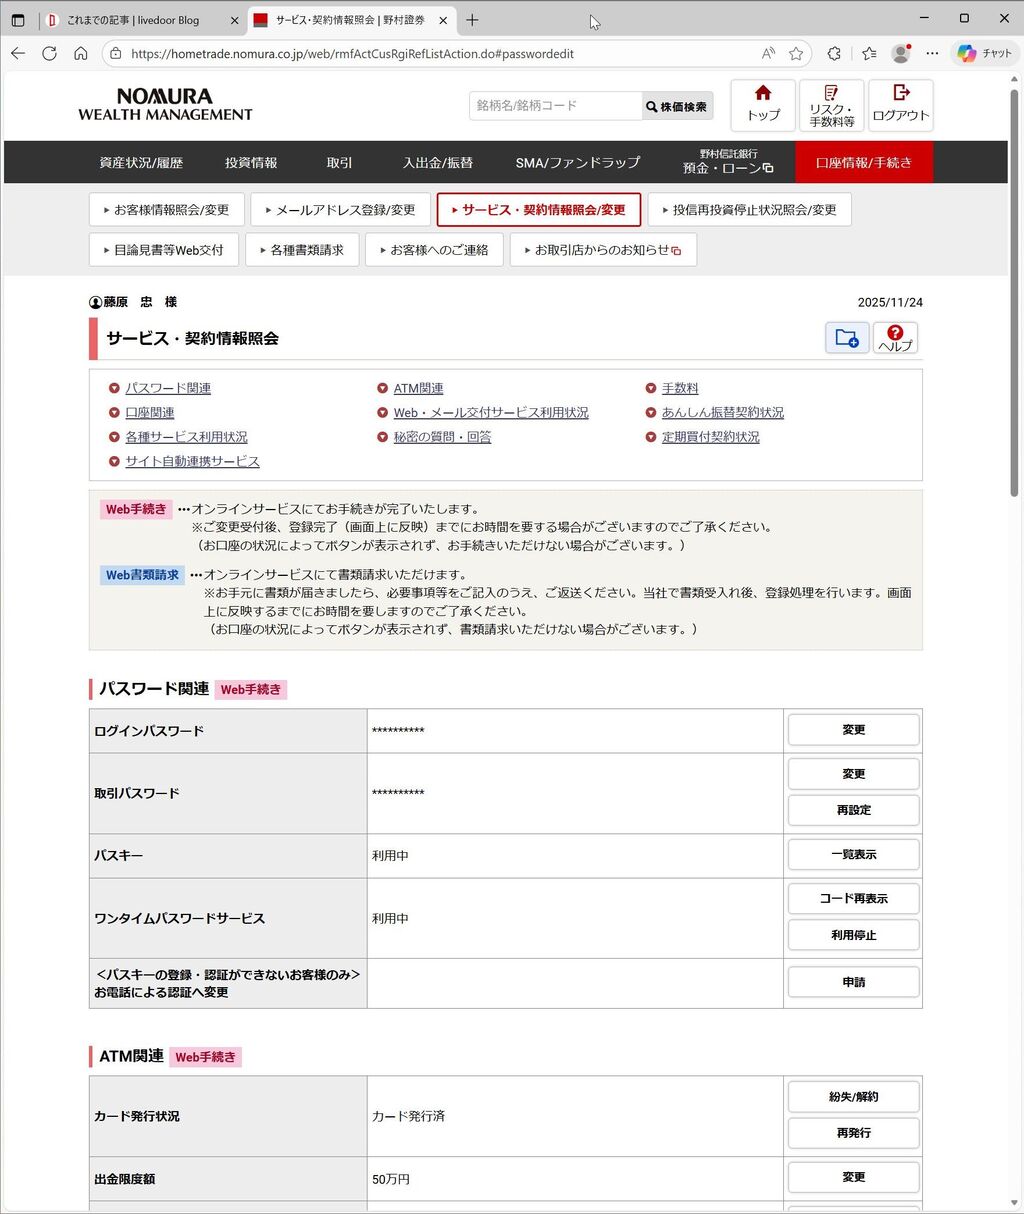The width and height of the screenshot is (1024, 1214).
Task: Click the Nomura Wealth Management logo
Action: pyautogui.click(x=165, y=105)
